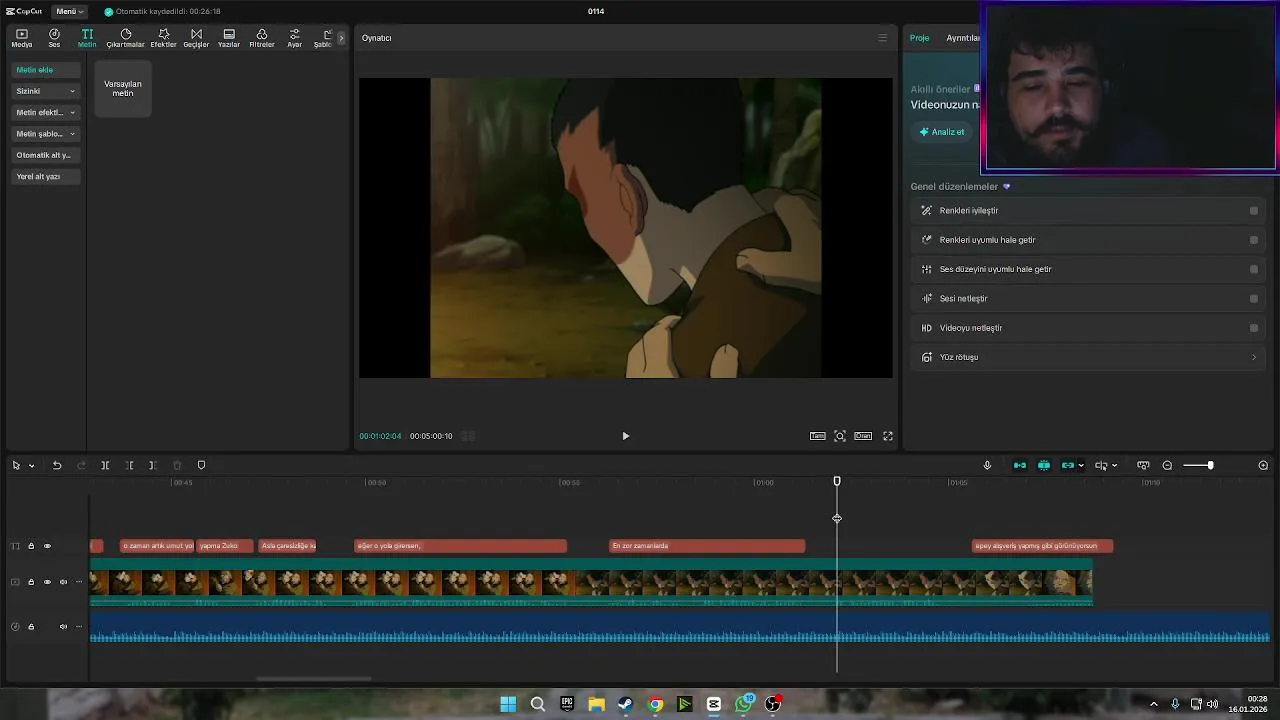
Task: Open the Ses audio panel
Action: (x=54, y=38)
